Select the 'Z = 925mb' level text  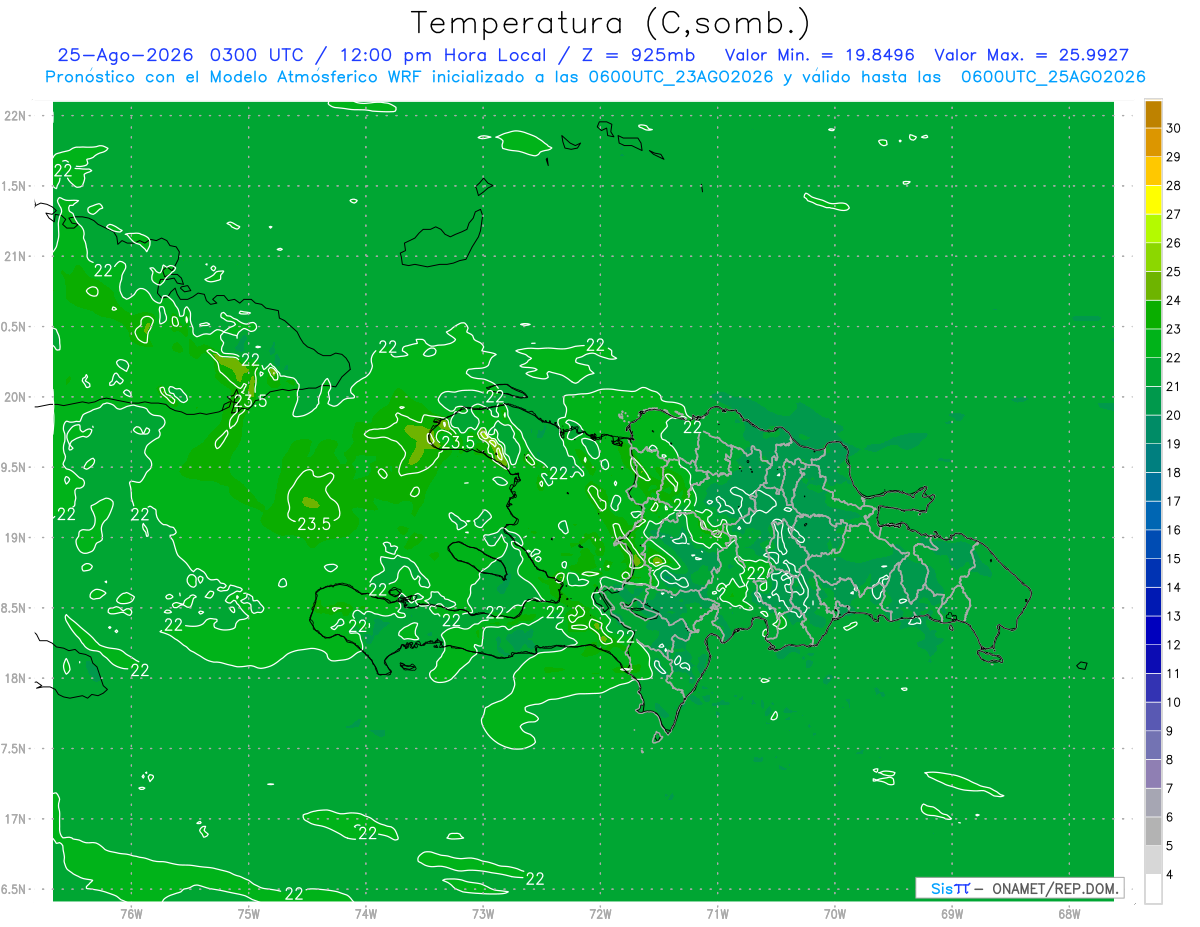point(638,55)
